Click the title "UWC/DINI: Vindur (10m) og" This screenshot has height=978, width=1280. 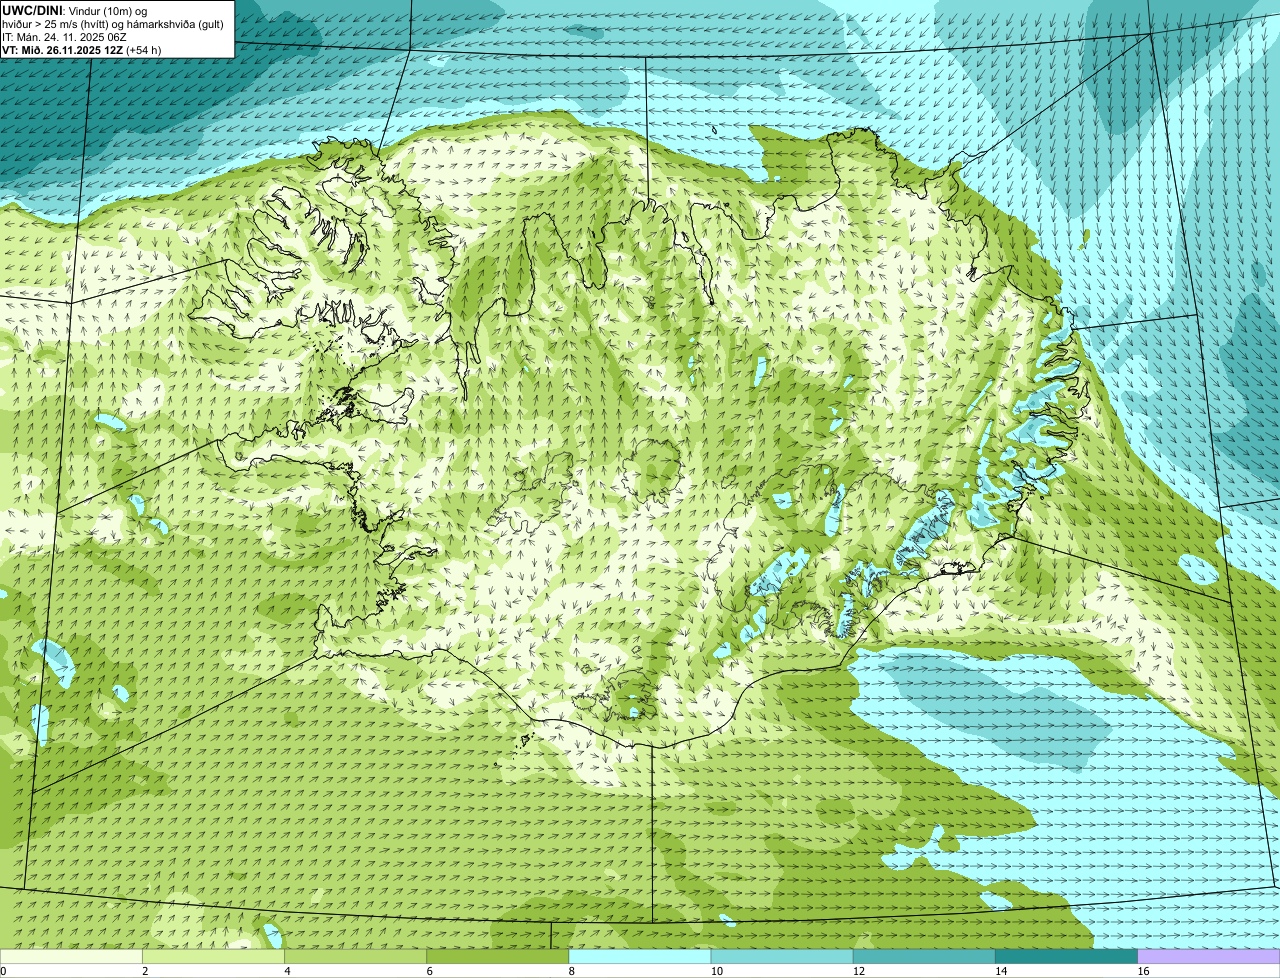pos(75,10)
